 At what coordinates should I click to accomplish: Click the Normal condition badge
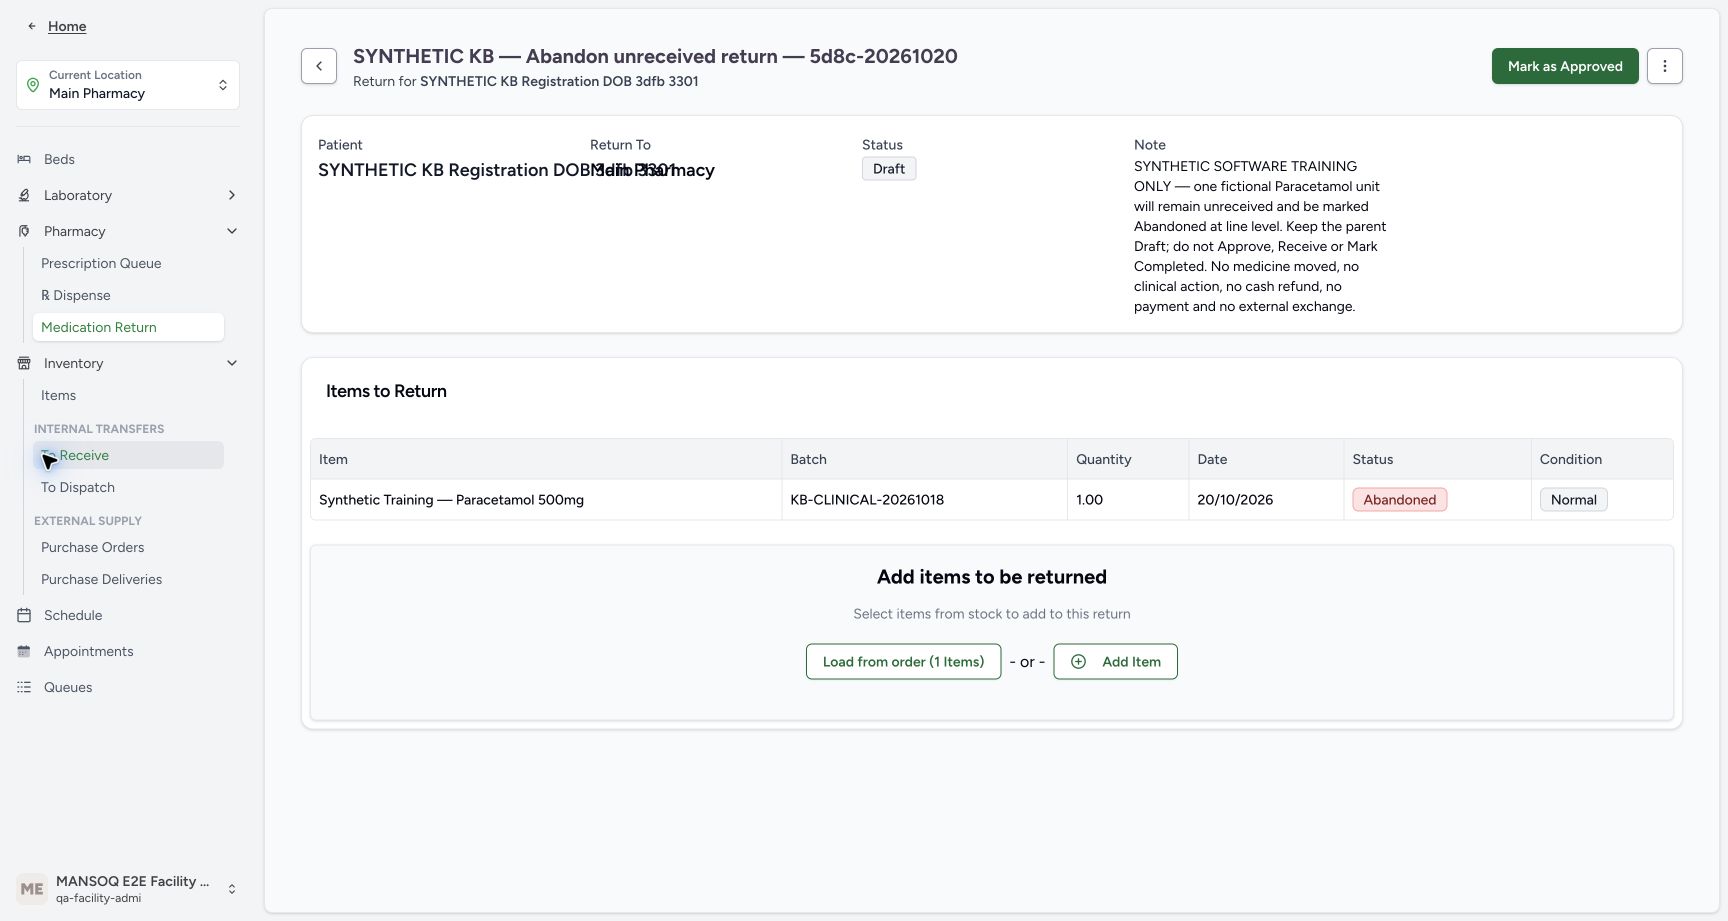tap(1573, 500)
